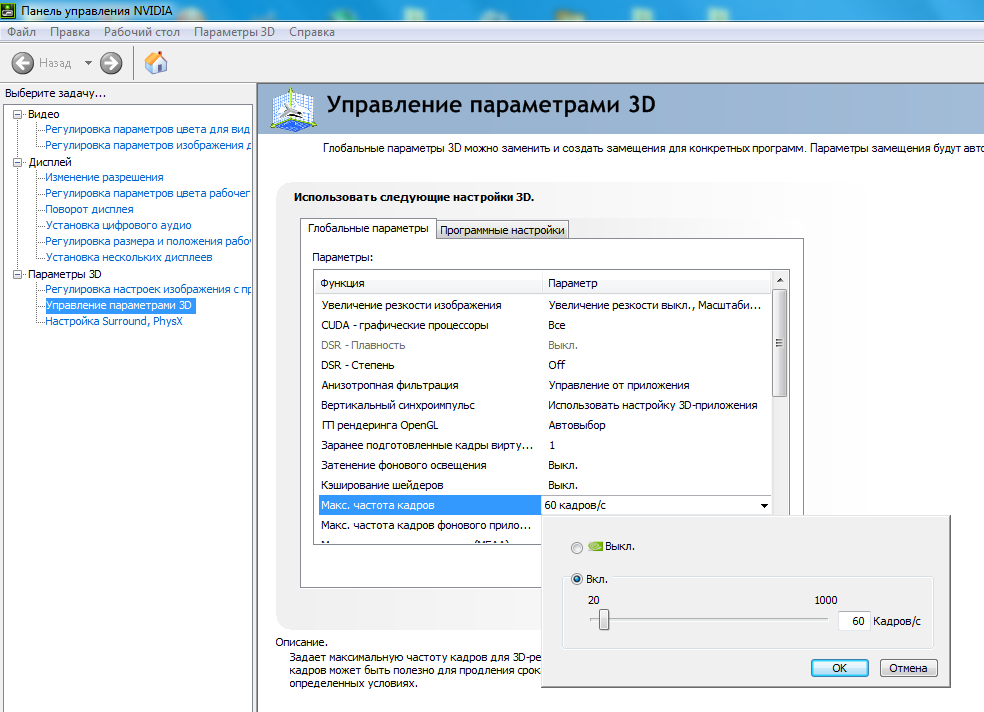The height and width of the screenshot is (712, 984).
Task: Select DSR - Степень row
Action: (544, 365)
